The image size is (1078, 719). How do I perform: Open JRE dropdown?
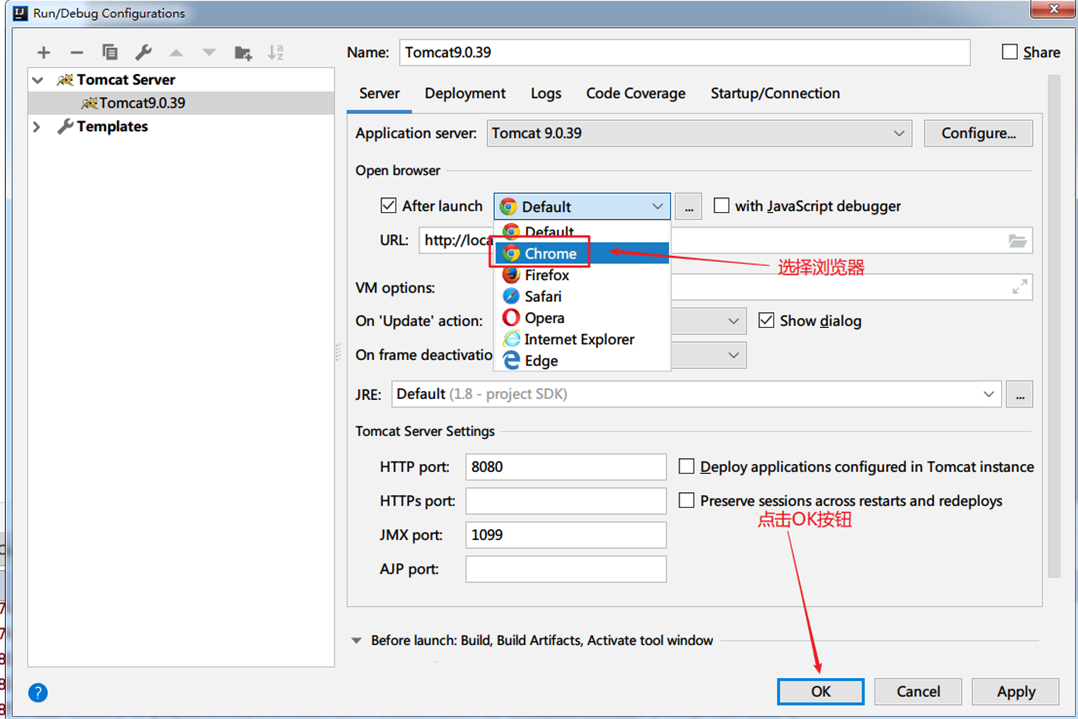(696, 394)
